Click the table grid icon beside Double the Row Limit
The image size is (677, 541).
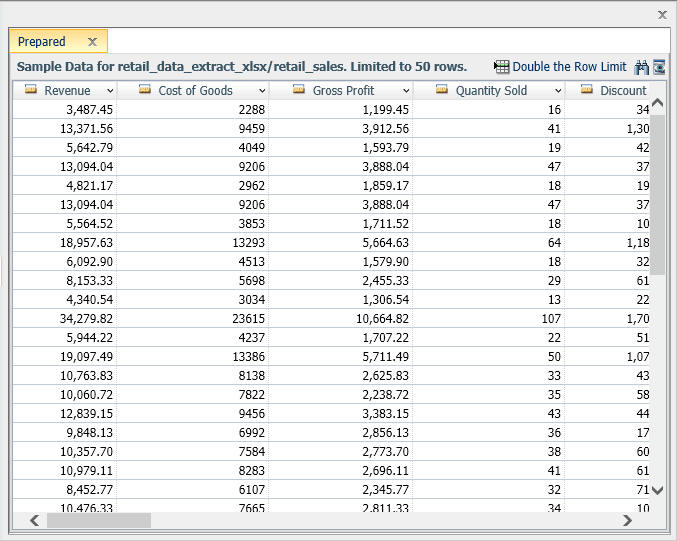[502, 67]
